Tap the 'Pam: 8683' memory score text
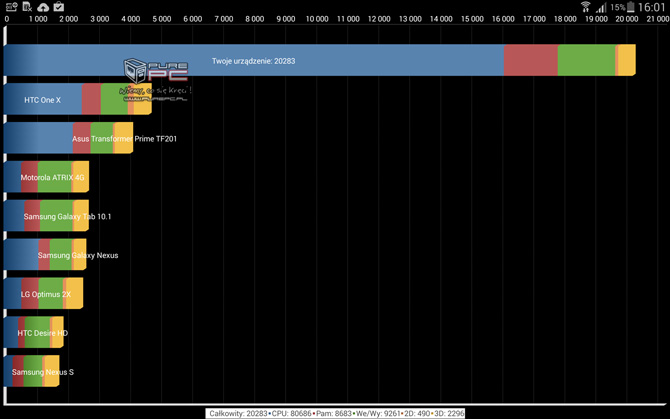This screenshot has height=419, width=670. [334, 413]
